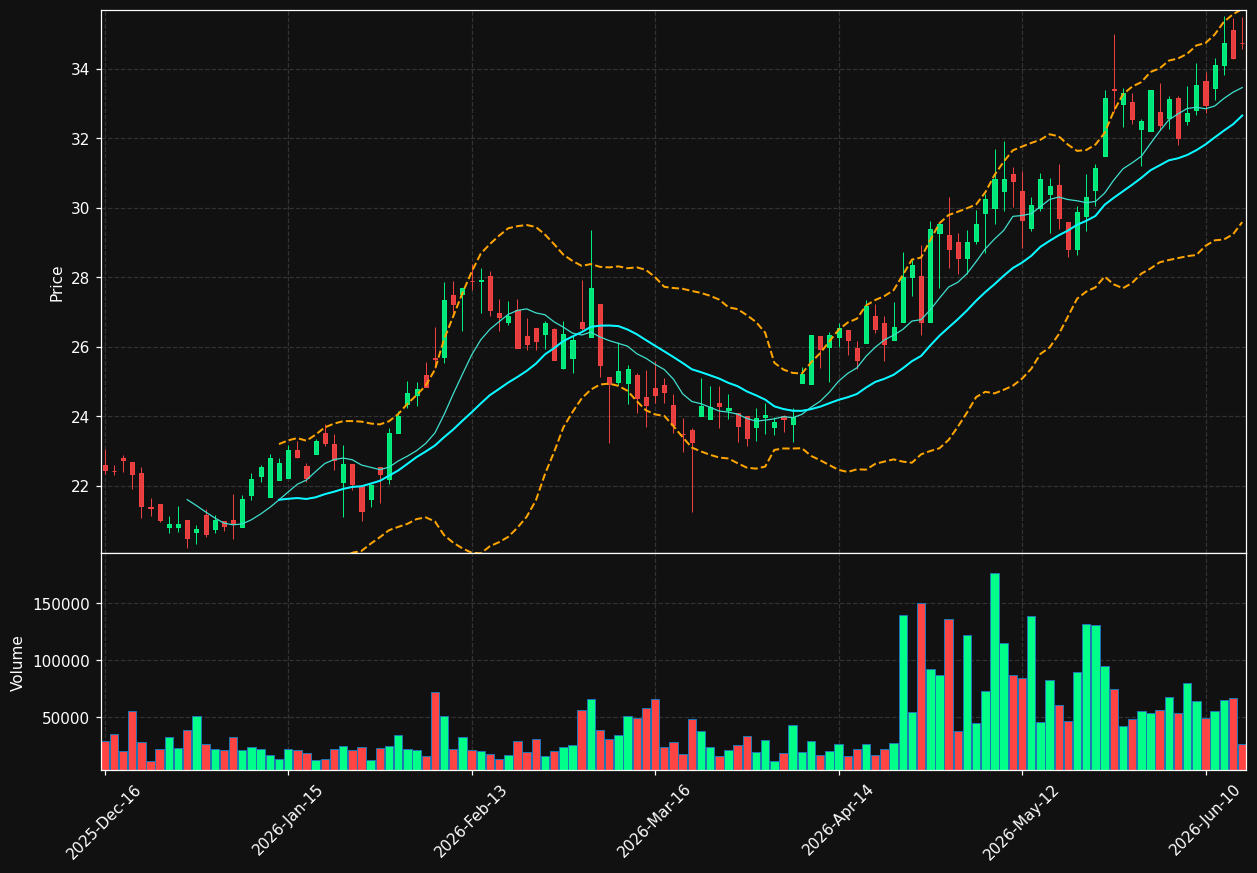1257x873 pixels.
Task: Click the 2026-Feb-13 date label
Action: 470,822
